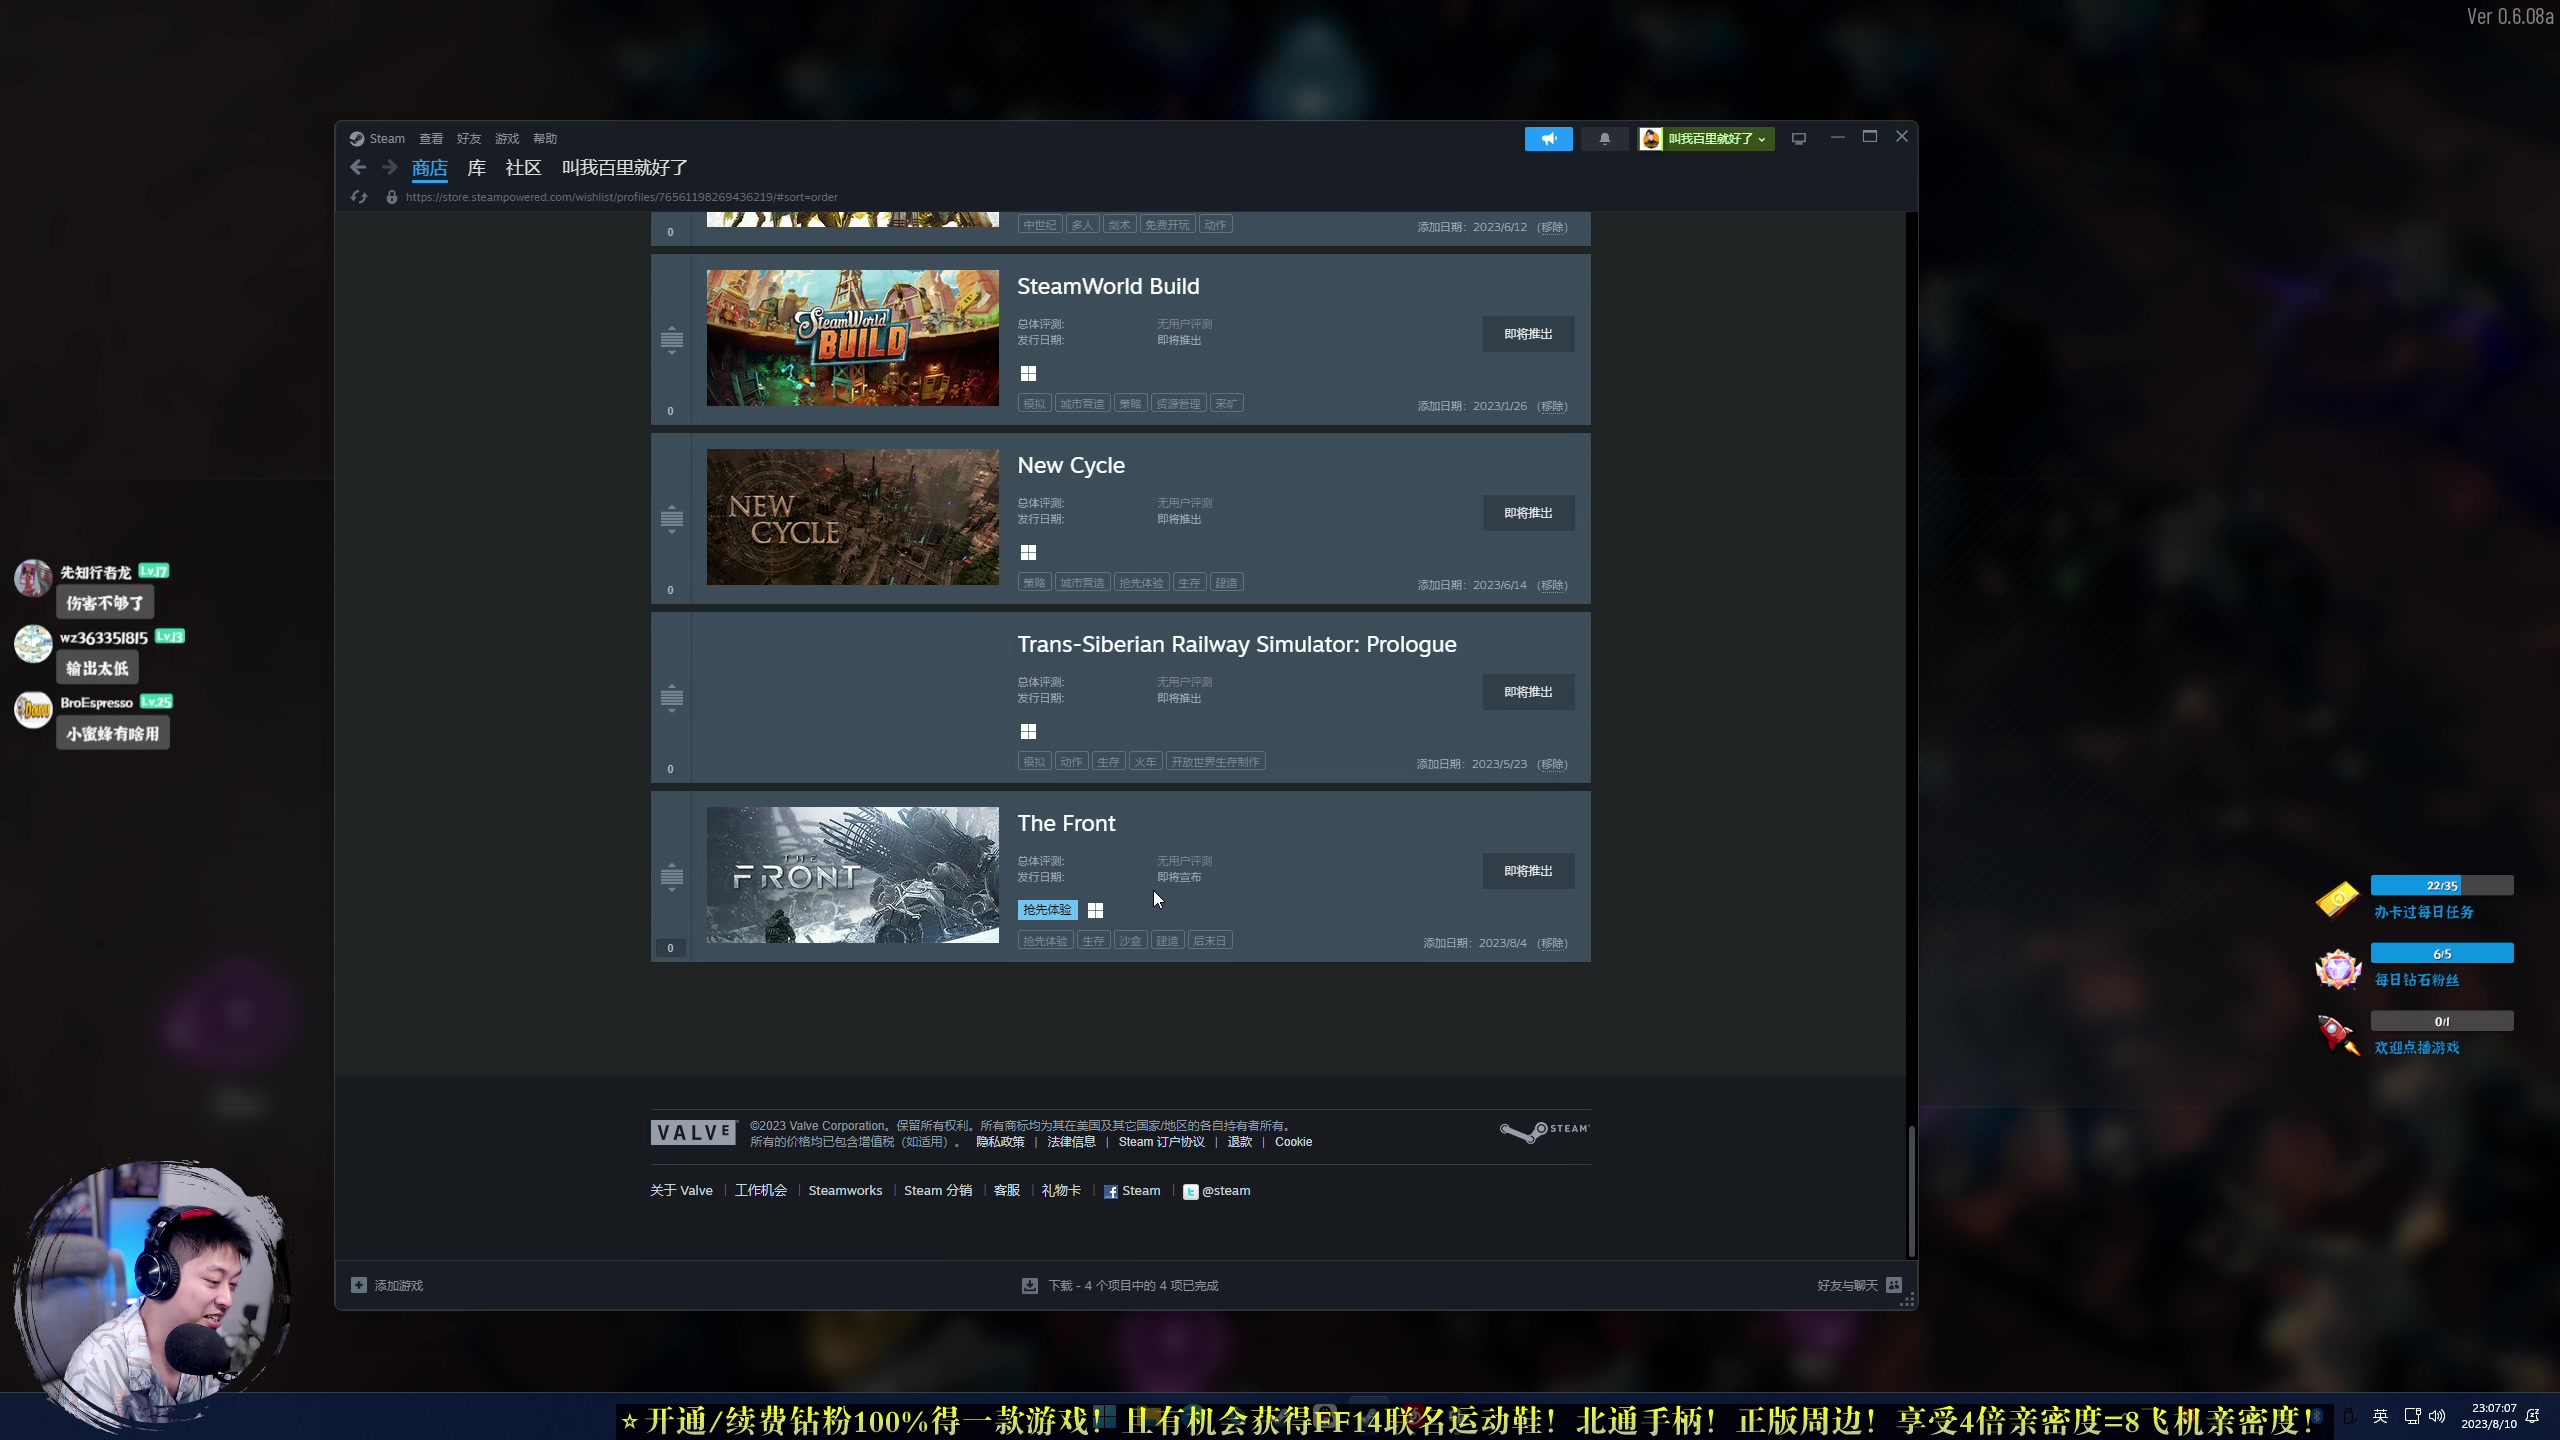
Task: Open the SteamWorld Build thumbnail
Action: point(853,338)
